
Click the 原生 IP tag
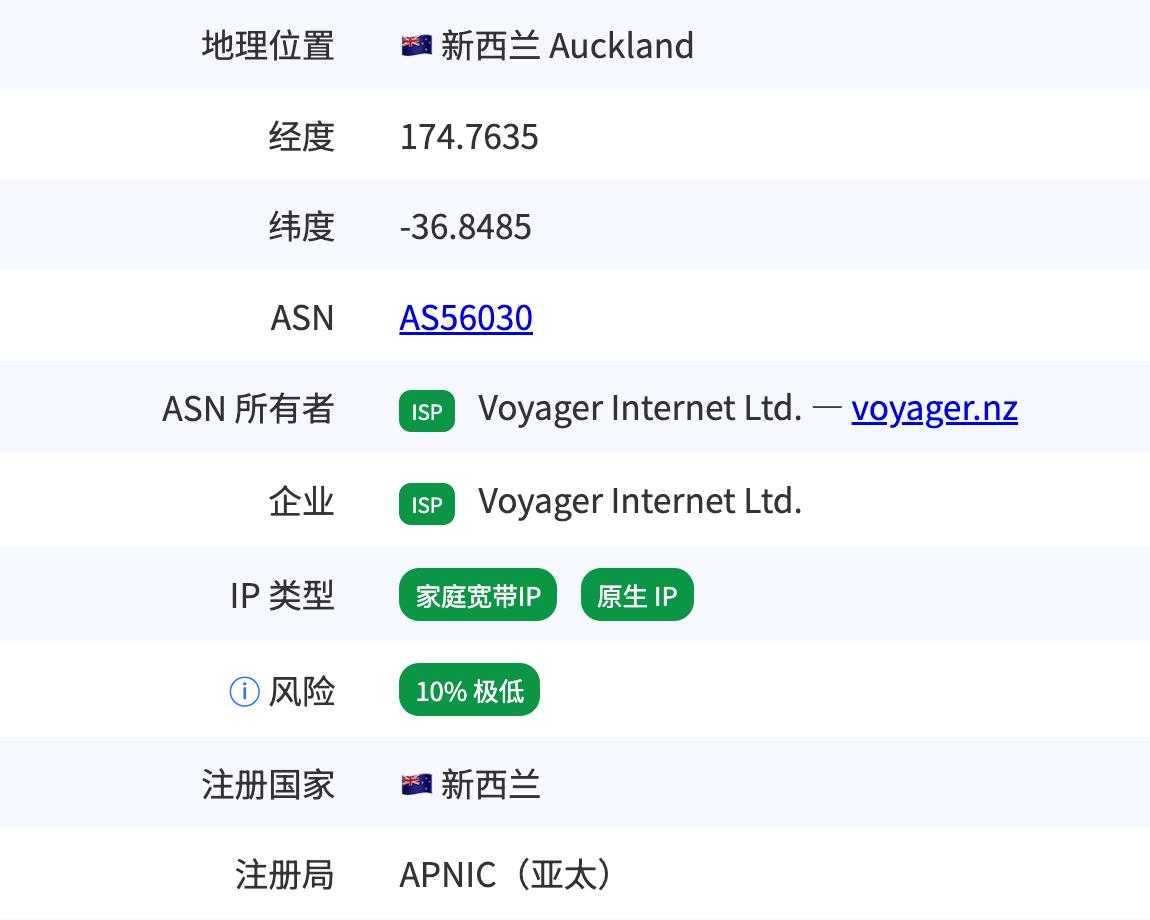[637, 595]
